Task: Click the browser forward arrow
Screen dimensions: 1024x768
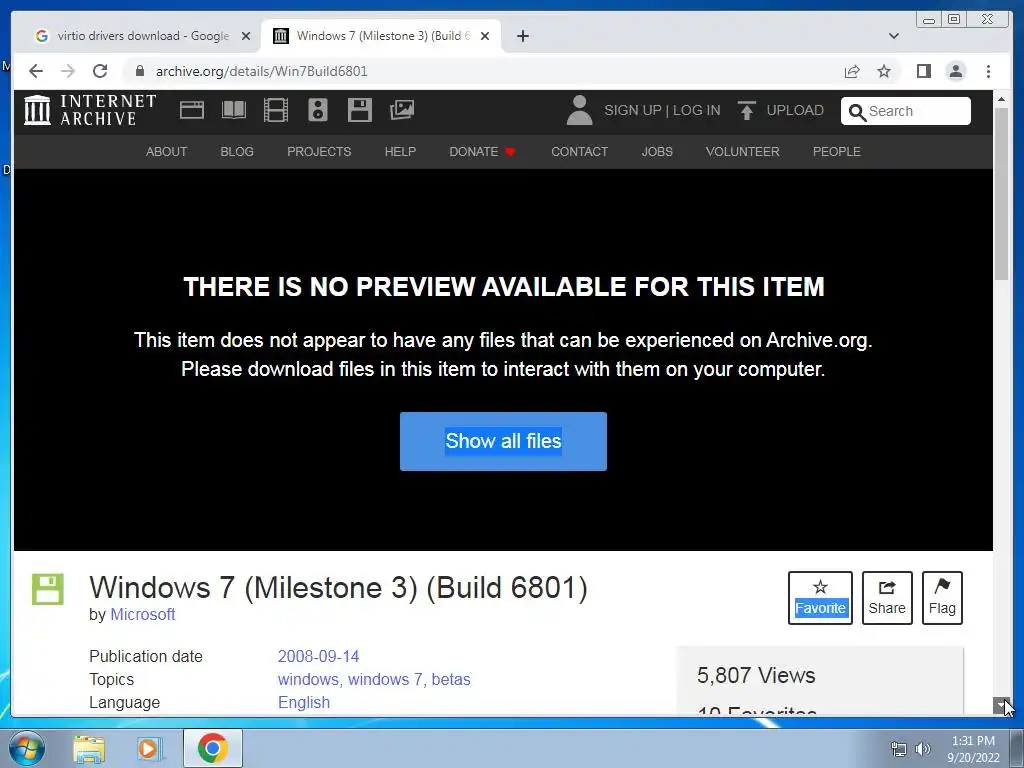Action: [68, 71]
